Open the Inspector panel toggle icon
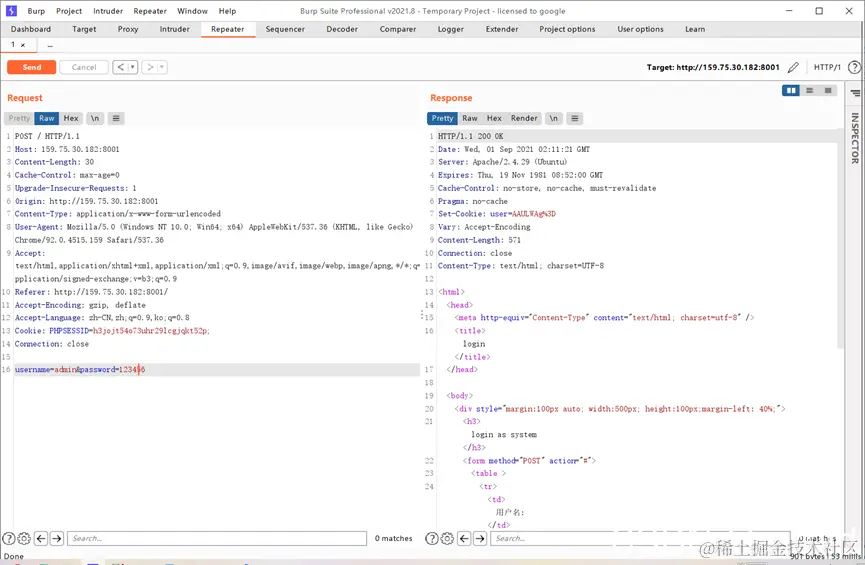The height and width of the screenshot is (565, 865). pyautogui.click(x=855, y=93)
